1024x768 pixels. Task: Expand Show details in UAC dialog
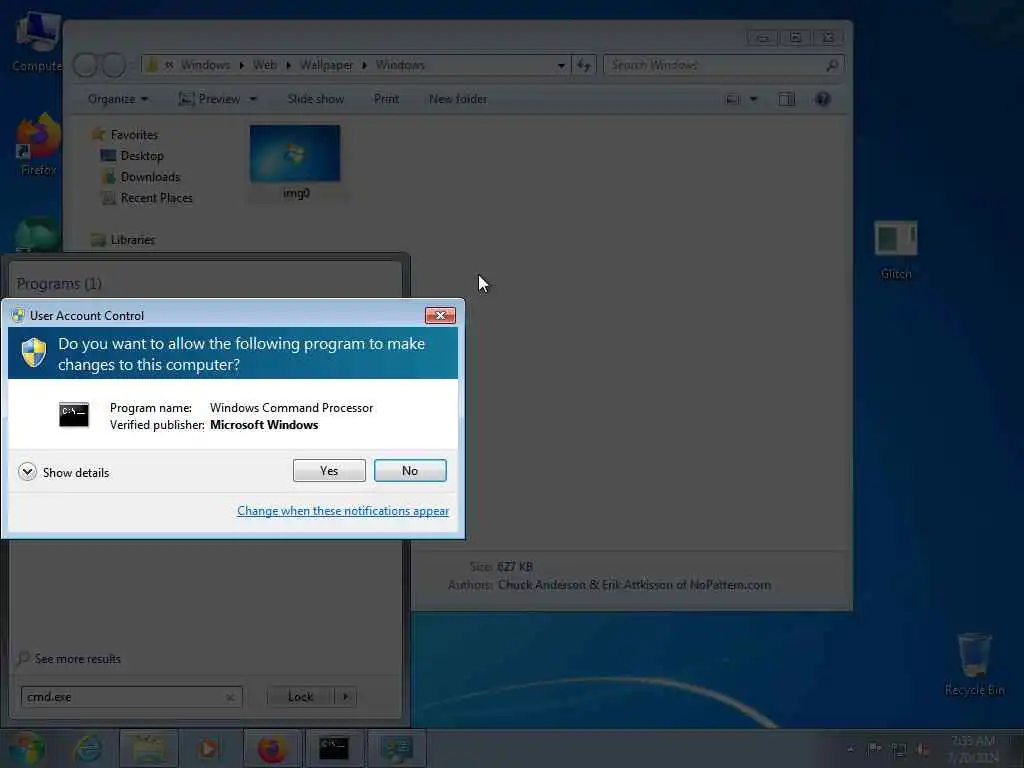(63, 472)
